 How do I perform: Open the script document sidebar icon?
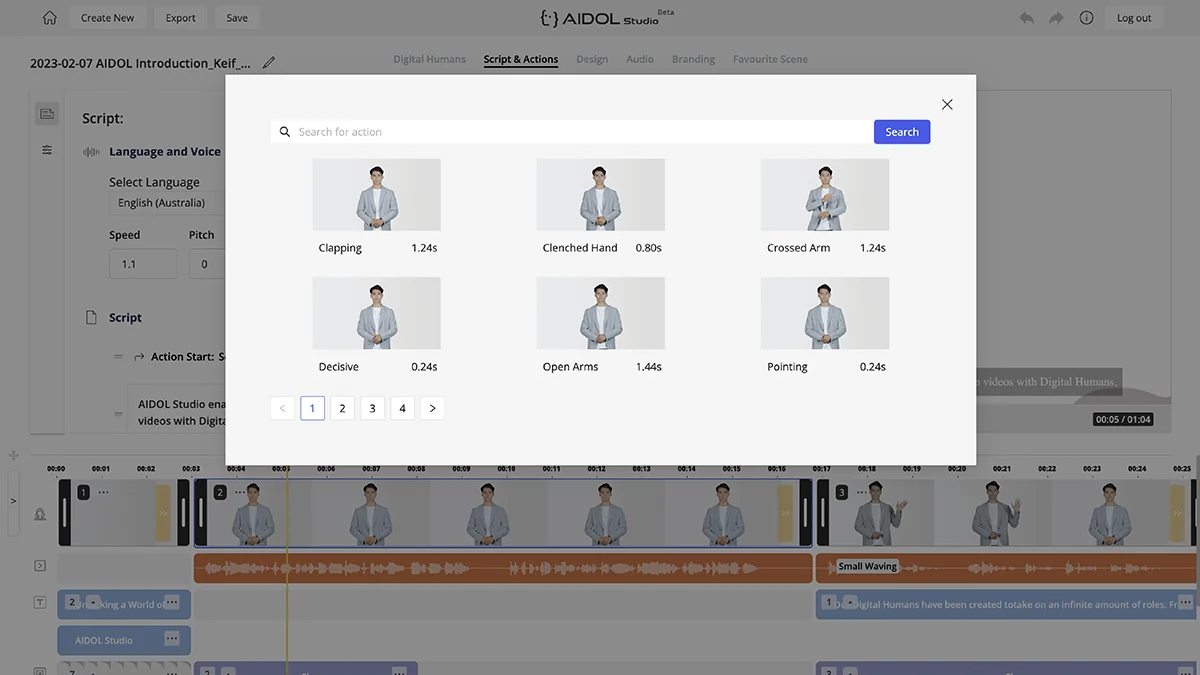[x=47, y=114]
